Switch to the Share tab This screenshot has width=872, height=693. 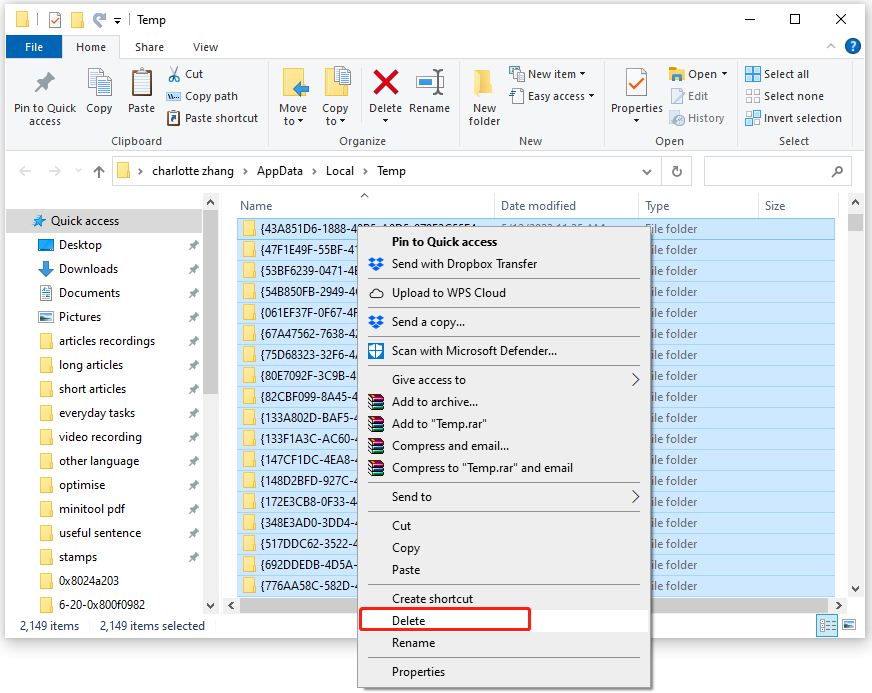pos(149,47)
